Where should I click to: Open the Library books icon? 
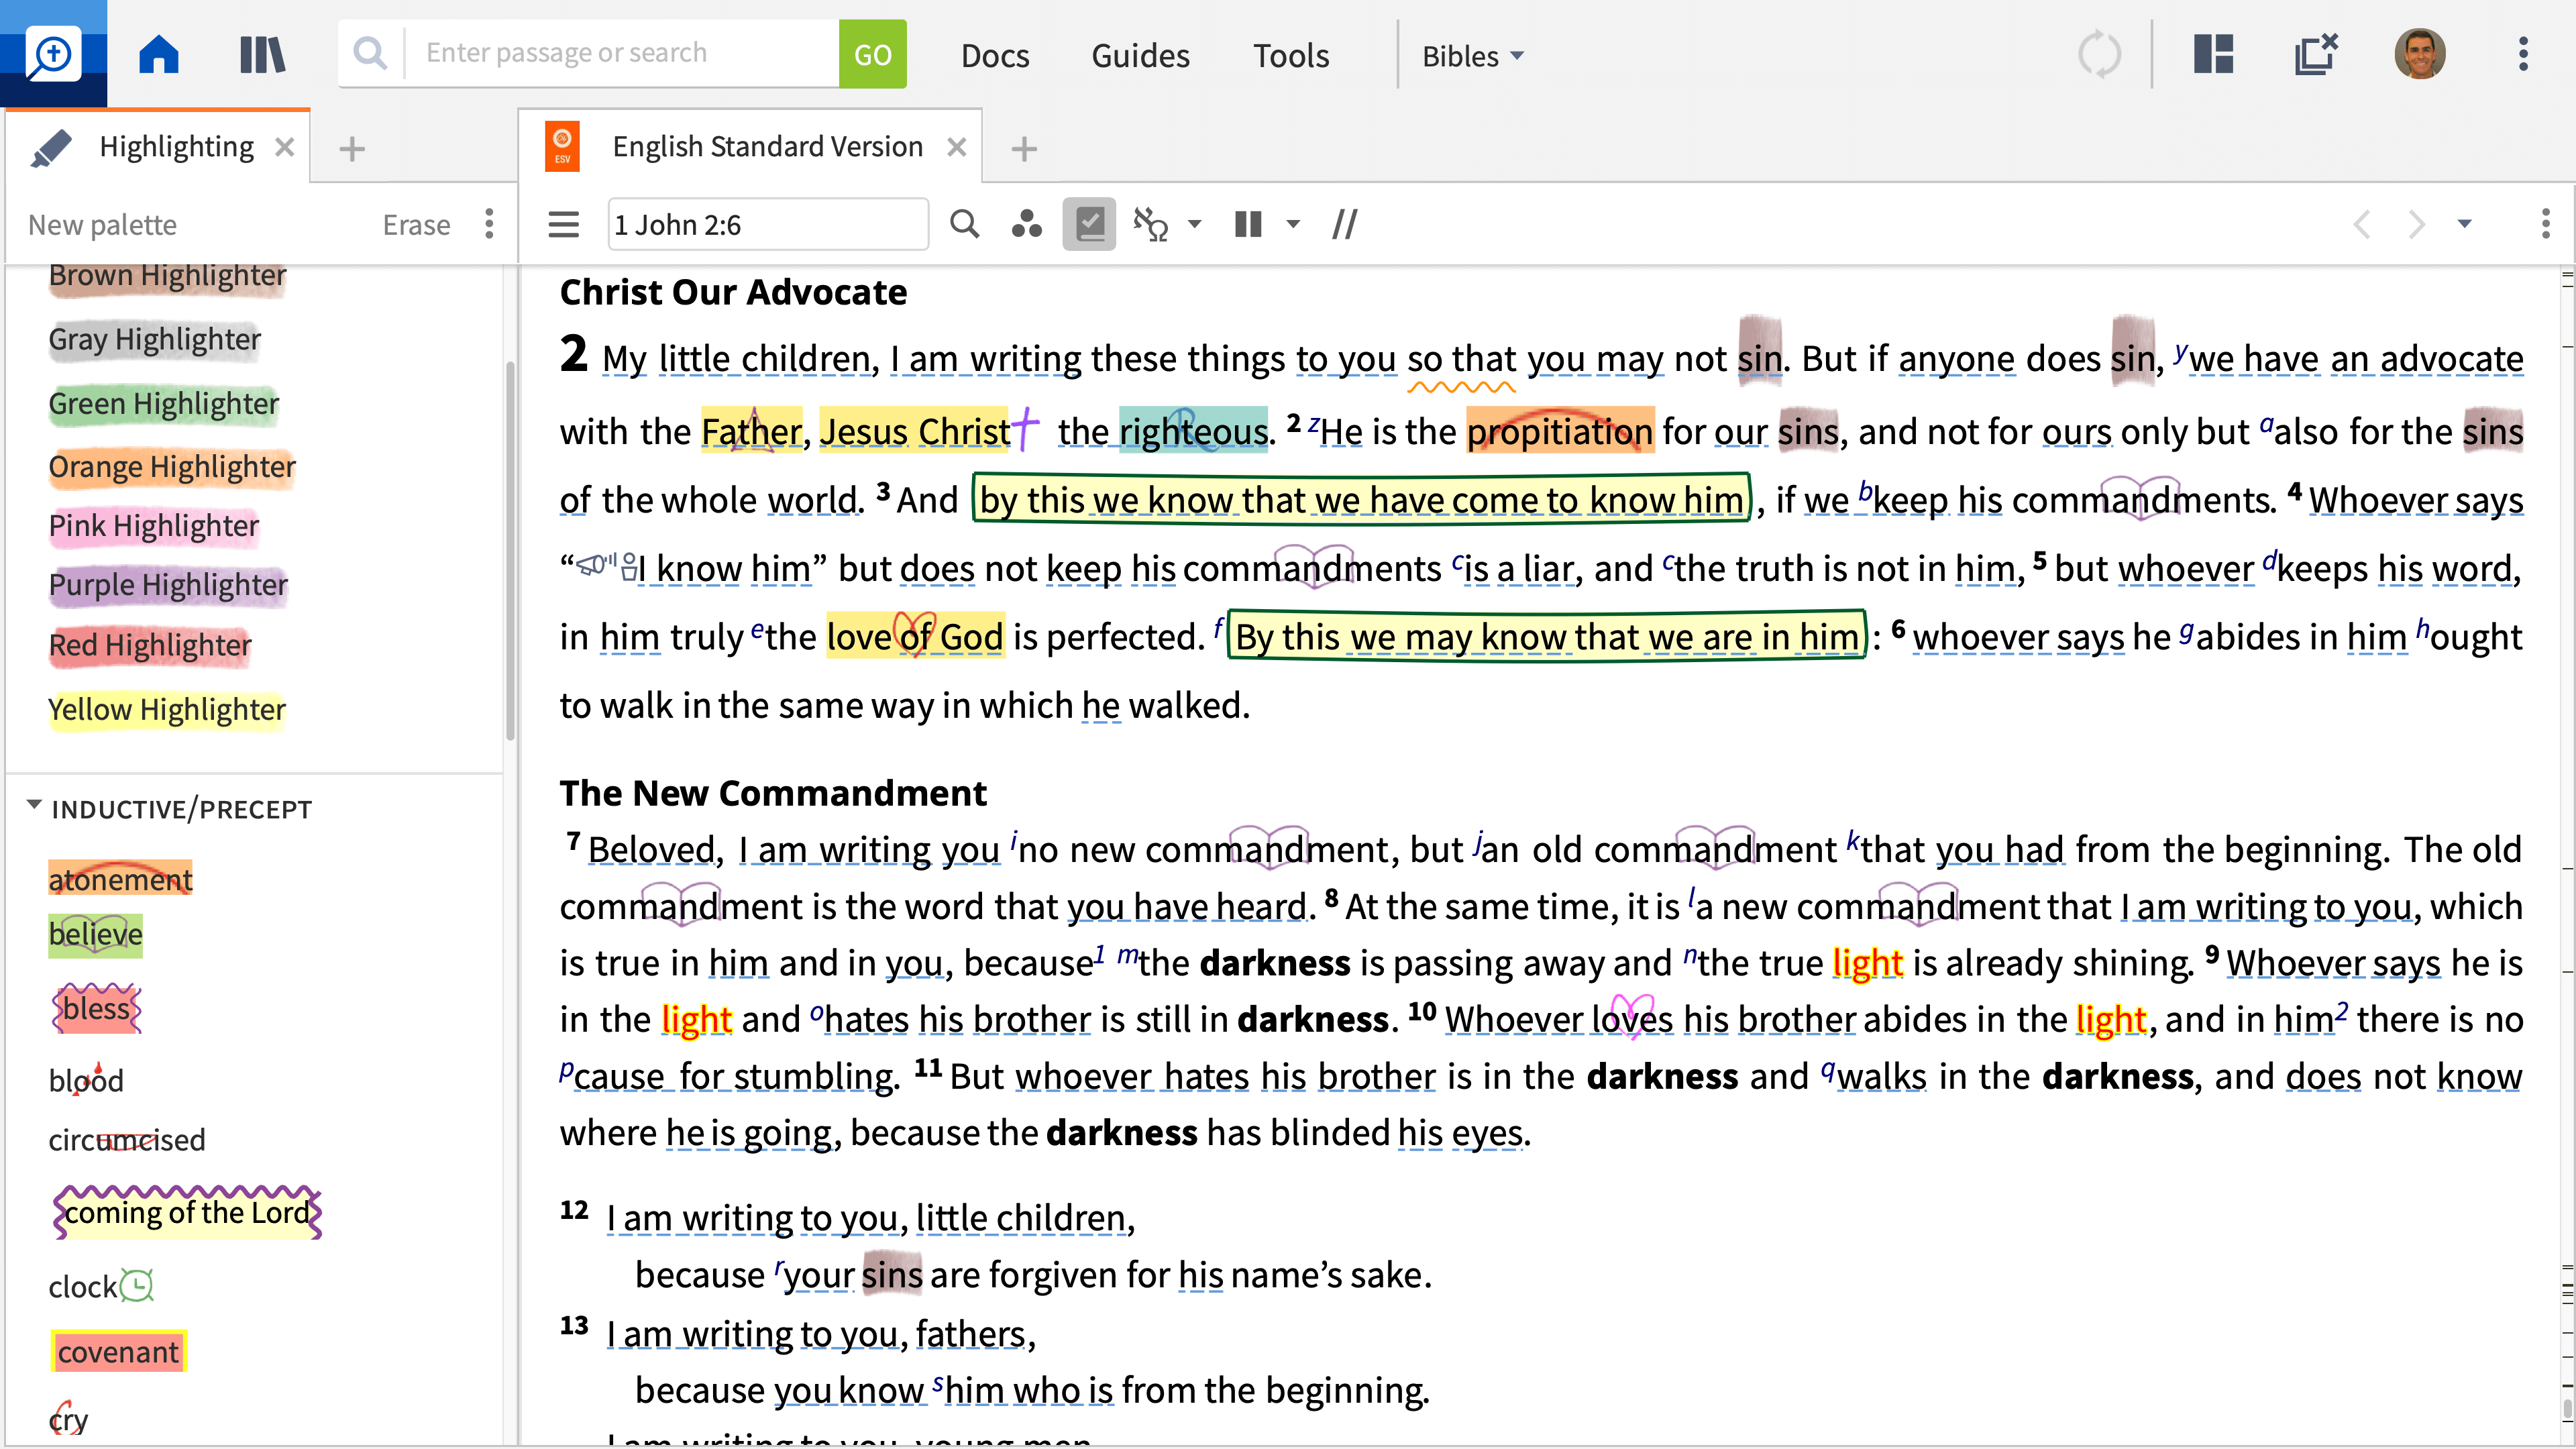coord(262,54)
